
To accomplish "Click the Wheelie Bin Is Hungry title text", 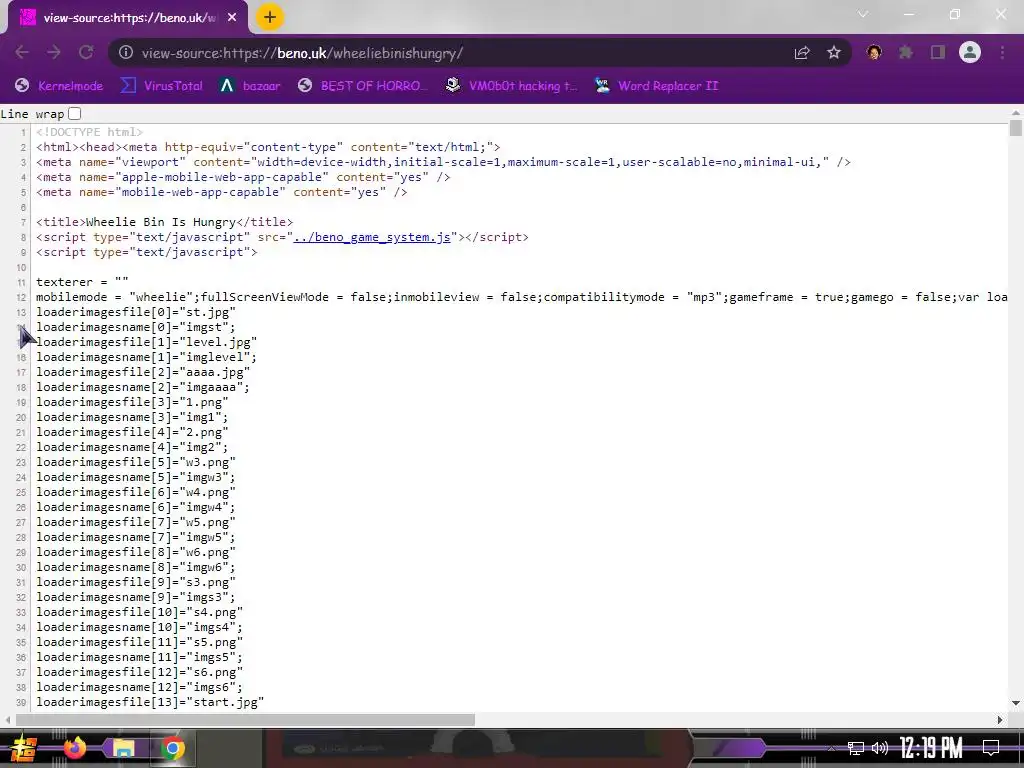I will click(x=161, y=222).
